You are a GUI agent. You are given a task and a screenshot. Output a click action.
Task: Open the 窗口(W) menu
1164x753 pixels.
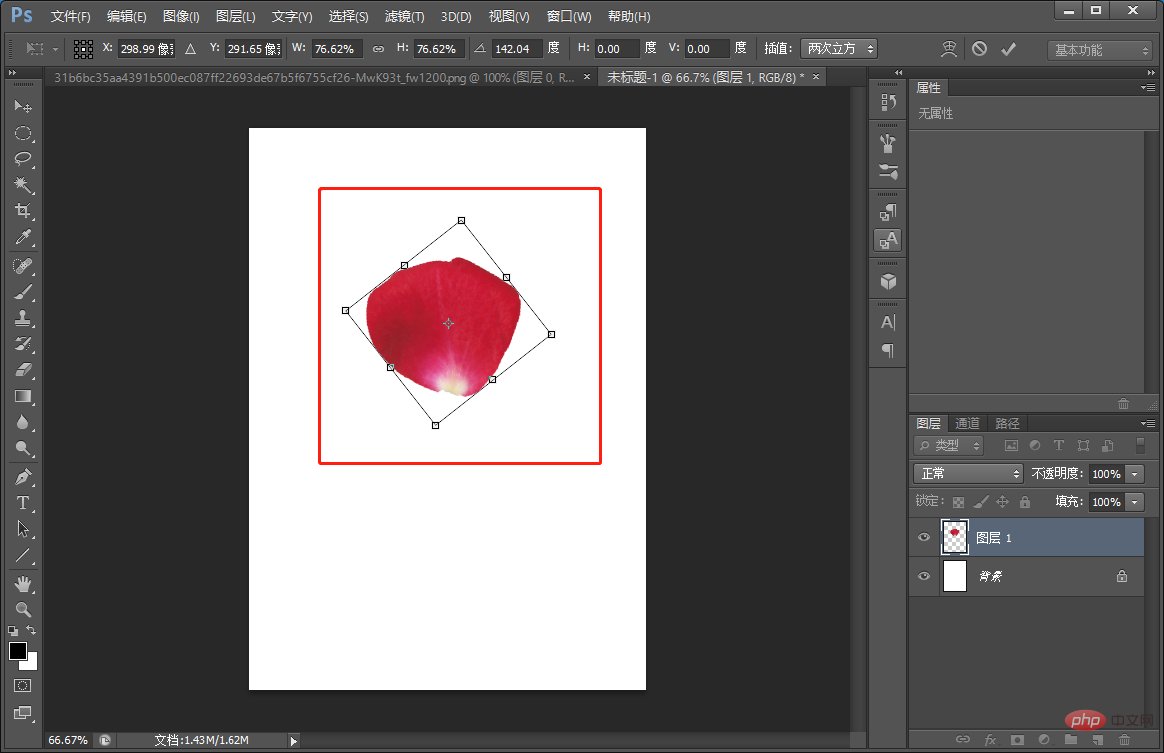click(569, 16)
